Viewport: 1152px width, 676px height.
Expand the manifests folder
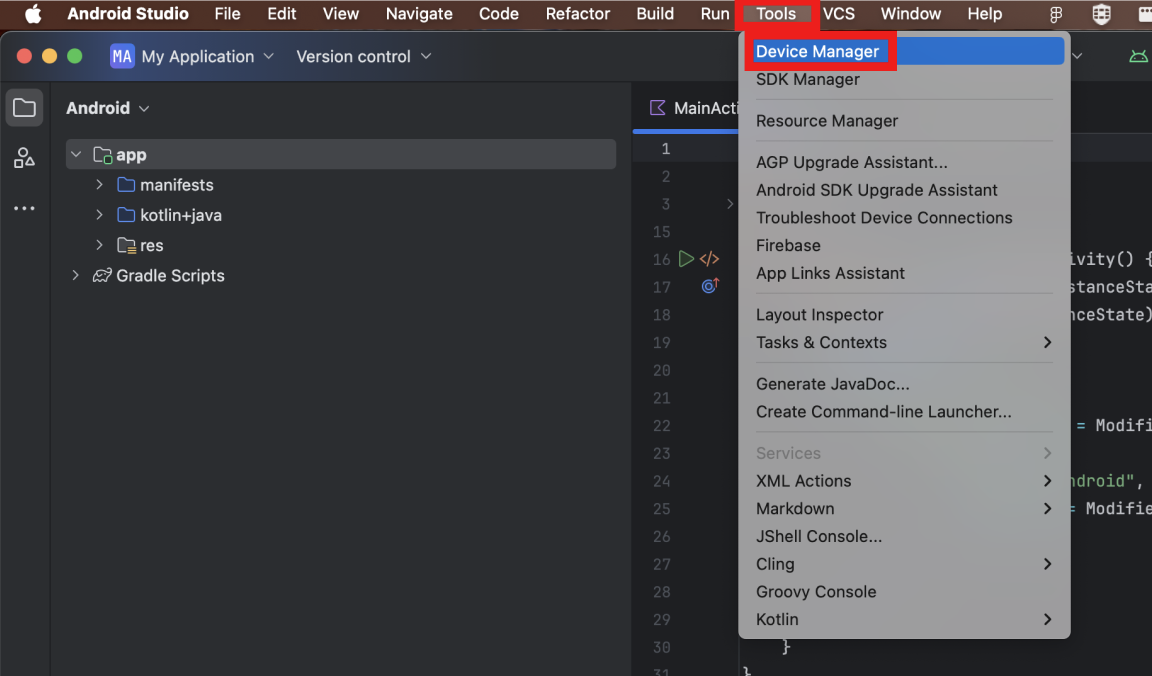[100, 185]
